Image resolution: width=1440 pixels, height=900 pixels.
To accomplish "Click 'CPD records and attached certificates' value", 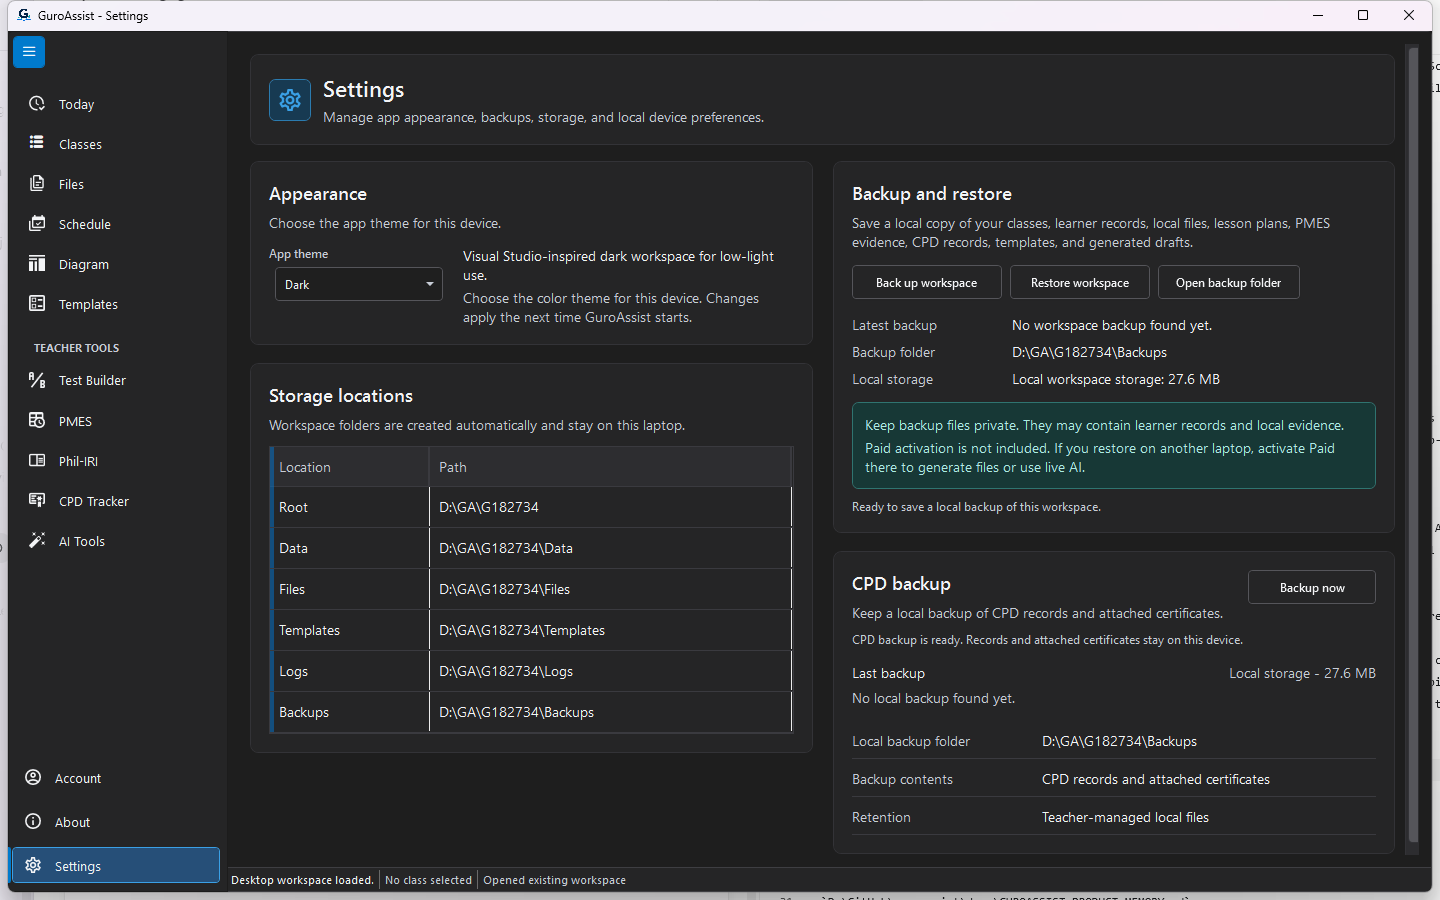I will pyautogui.click(x=1156, y=779).
